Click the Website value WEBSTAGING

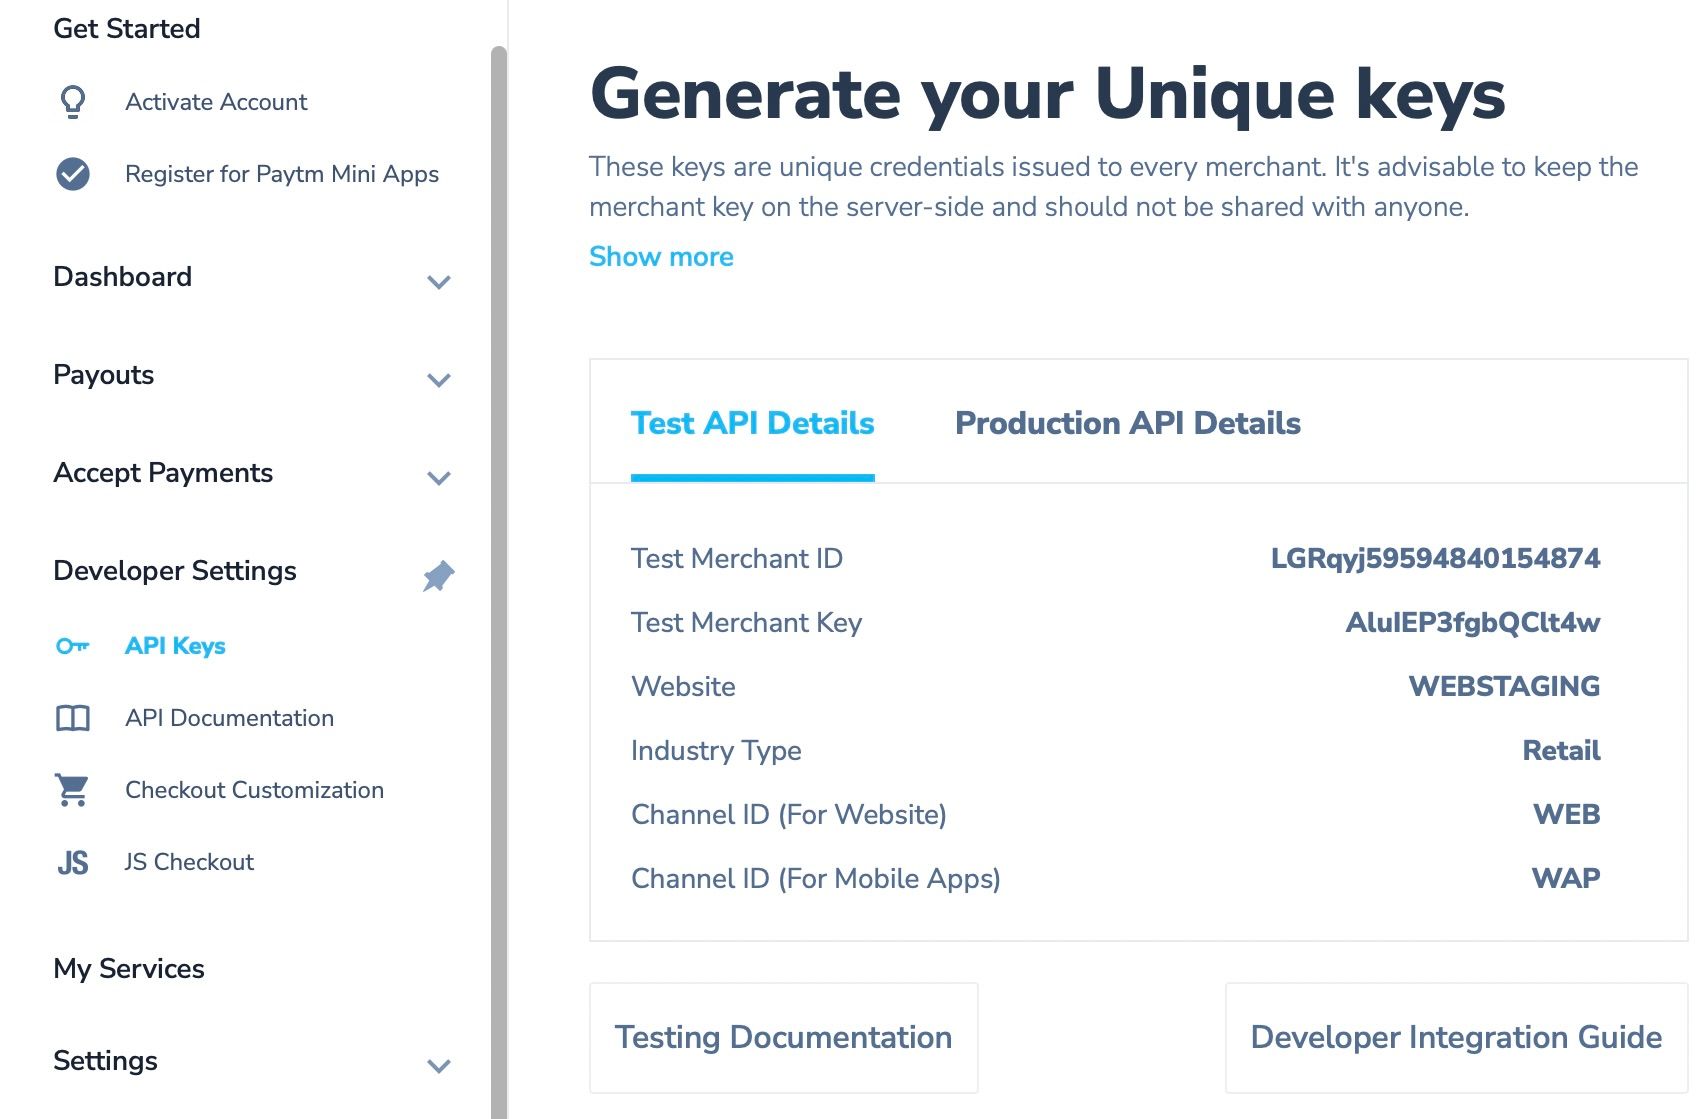coord(1504,686)
